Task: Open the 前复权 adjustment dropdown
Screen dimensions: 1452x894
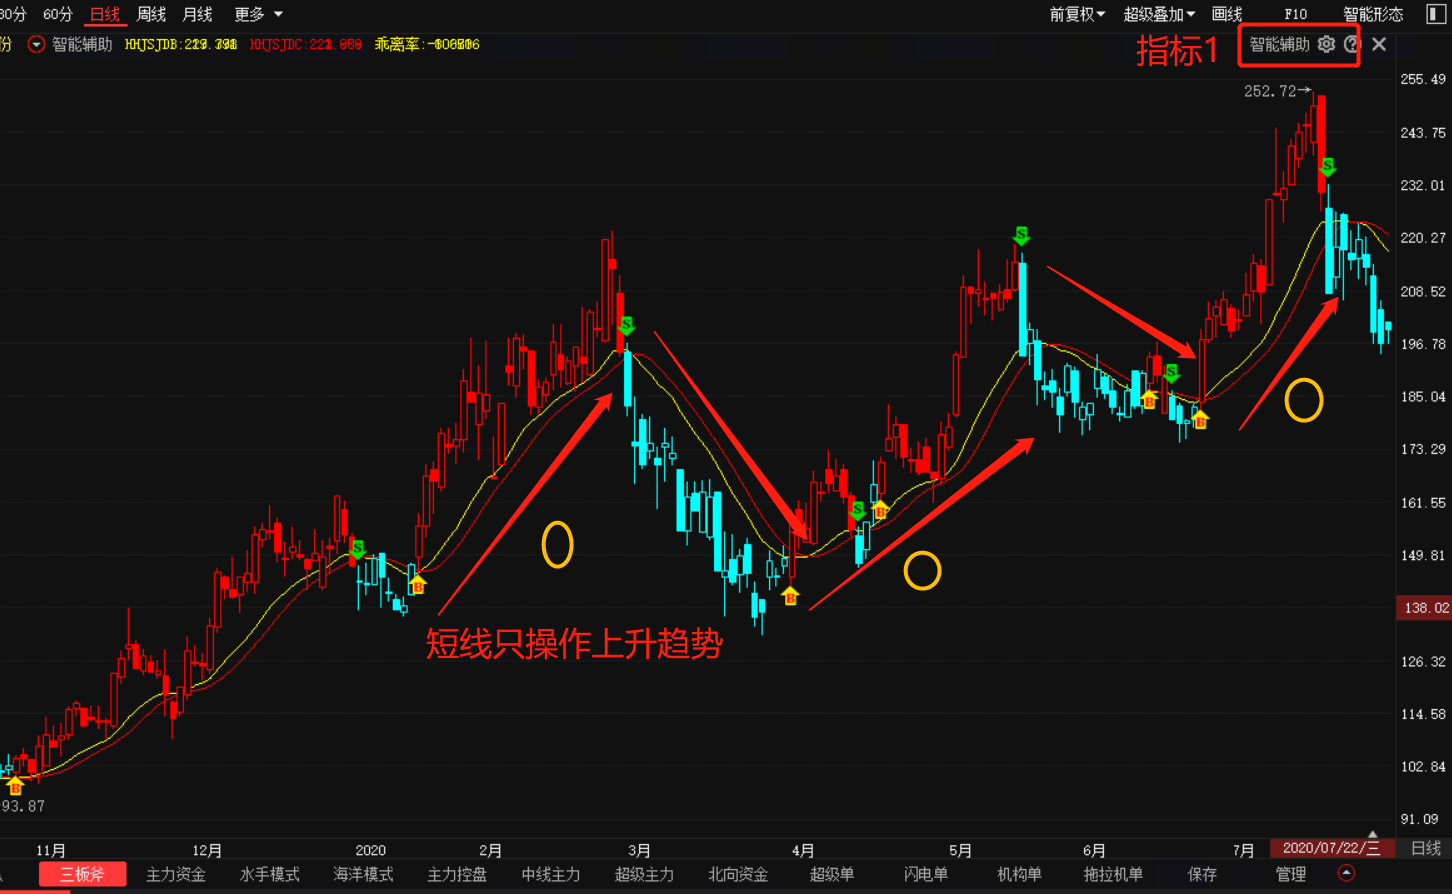Action: tap(1077, 14)
